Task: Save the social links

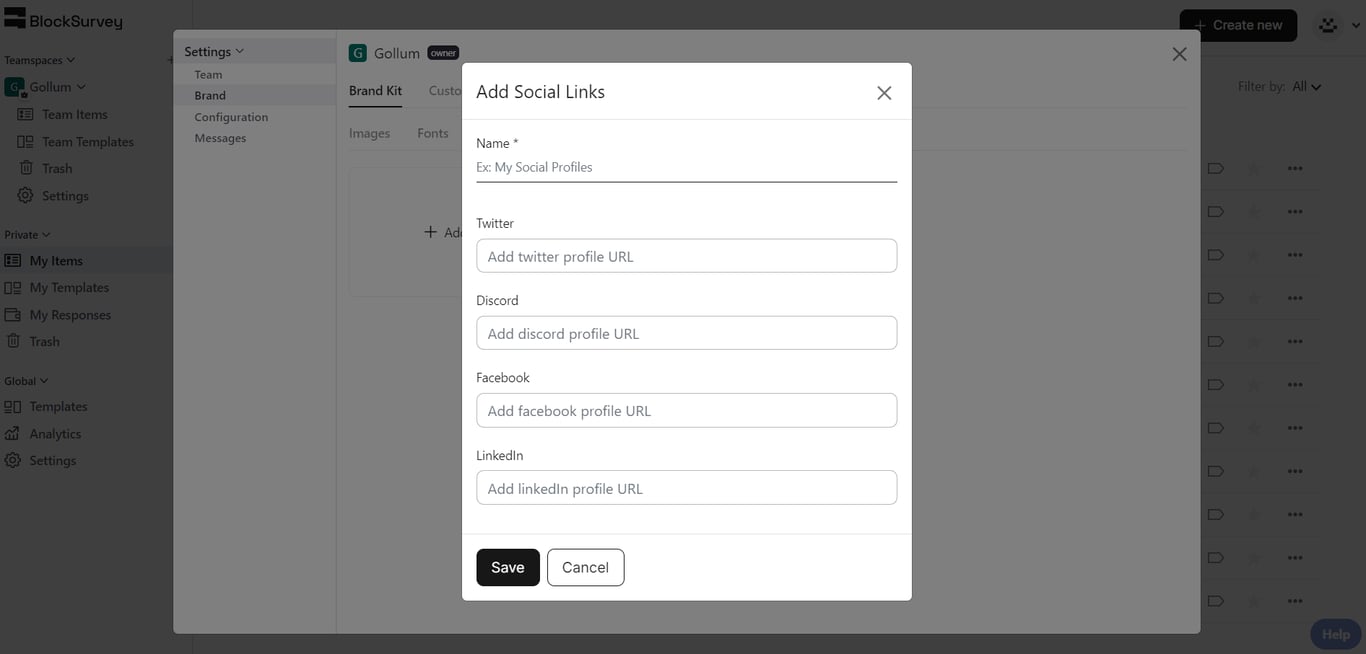Action: 507,567
